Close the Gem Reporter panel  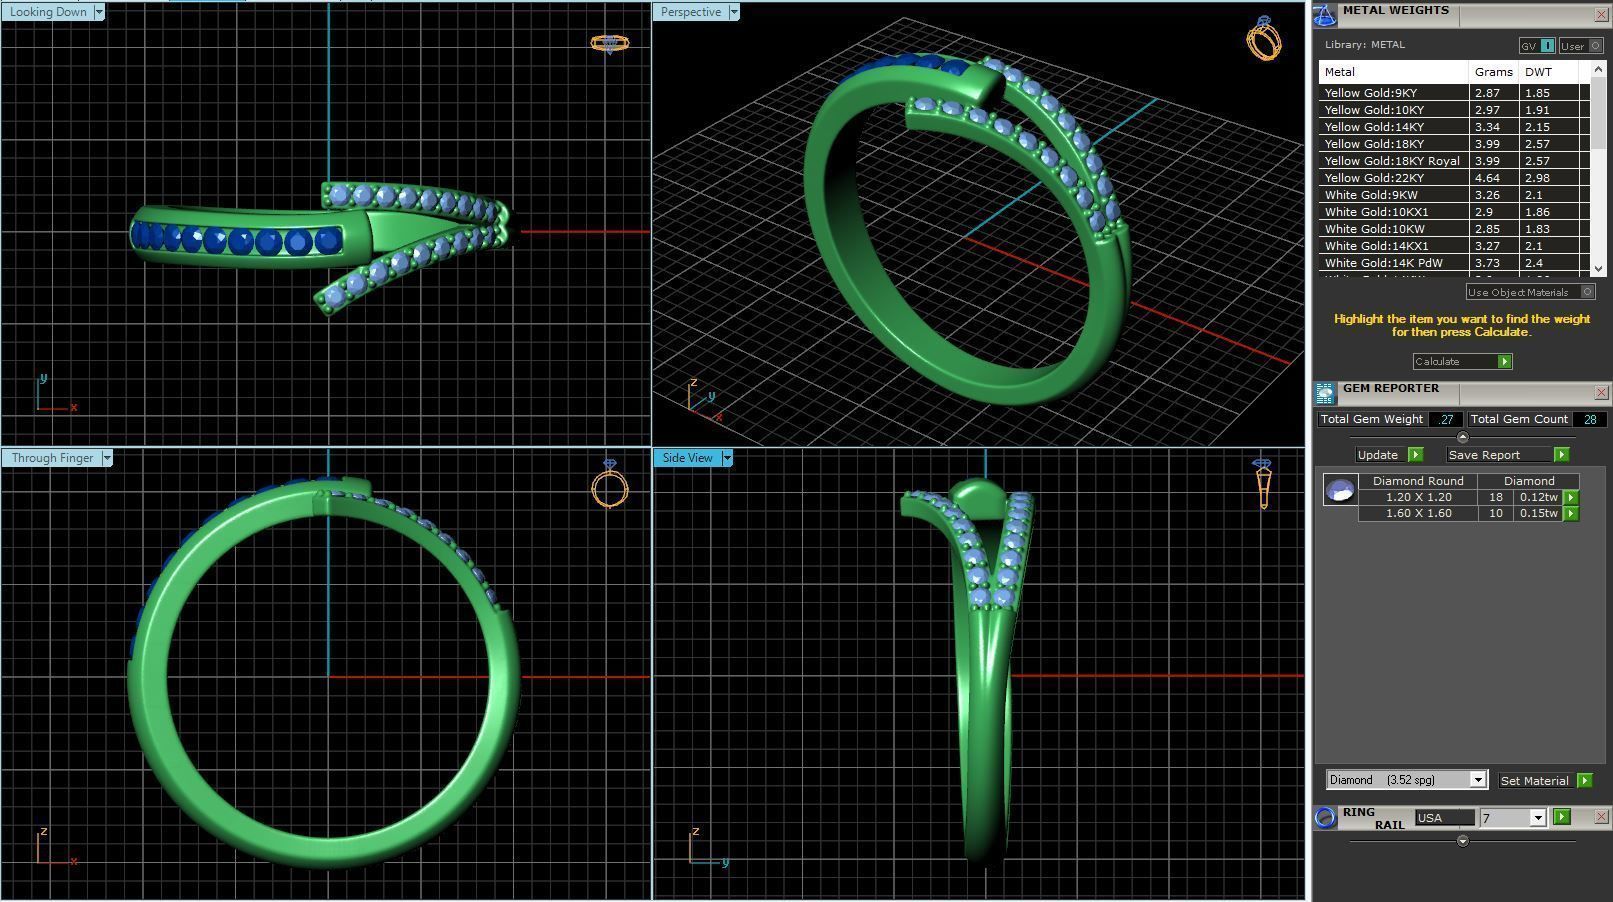click(x=1601, y=393)
